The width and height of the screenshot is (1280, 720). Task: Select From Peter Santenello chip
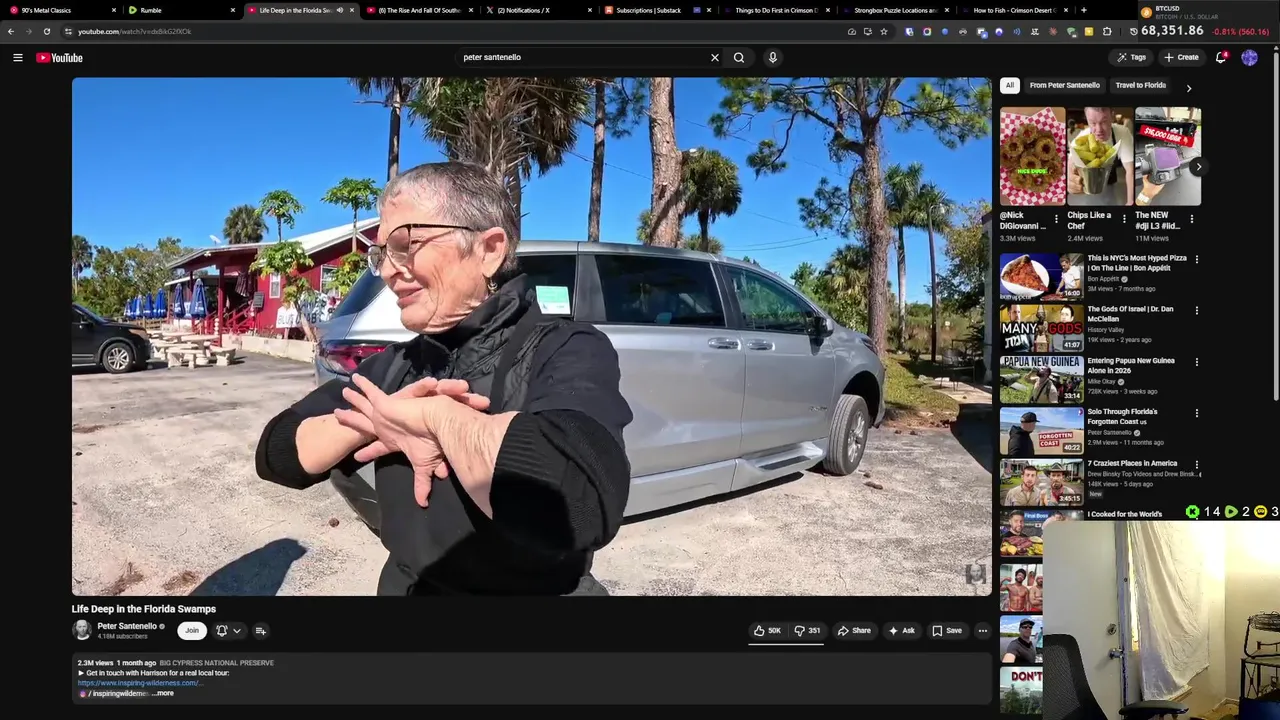point(1064,85)
